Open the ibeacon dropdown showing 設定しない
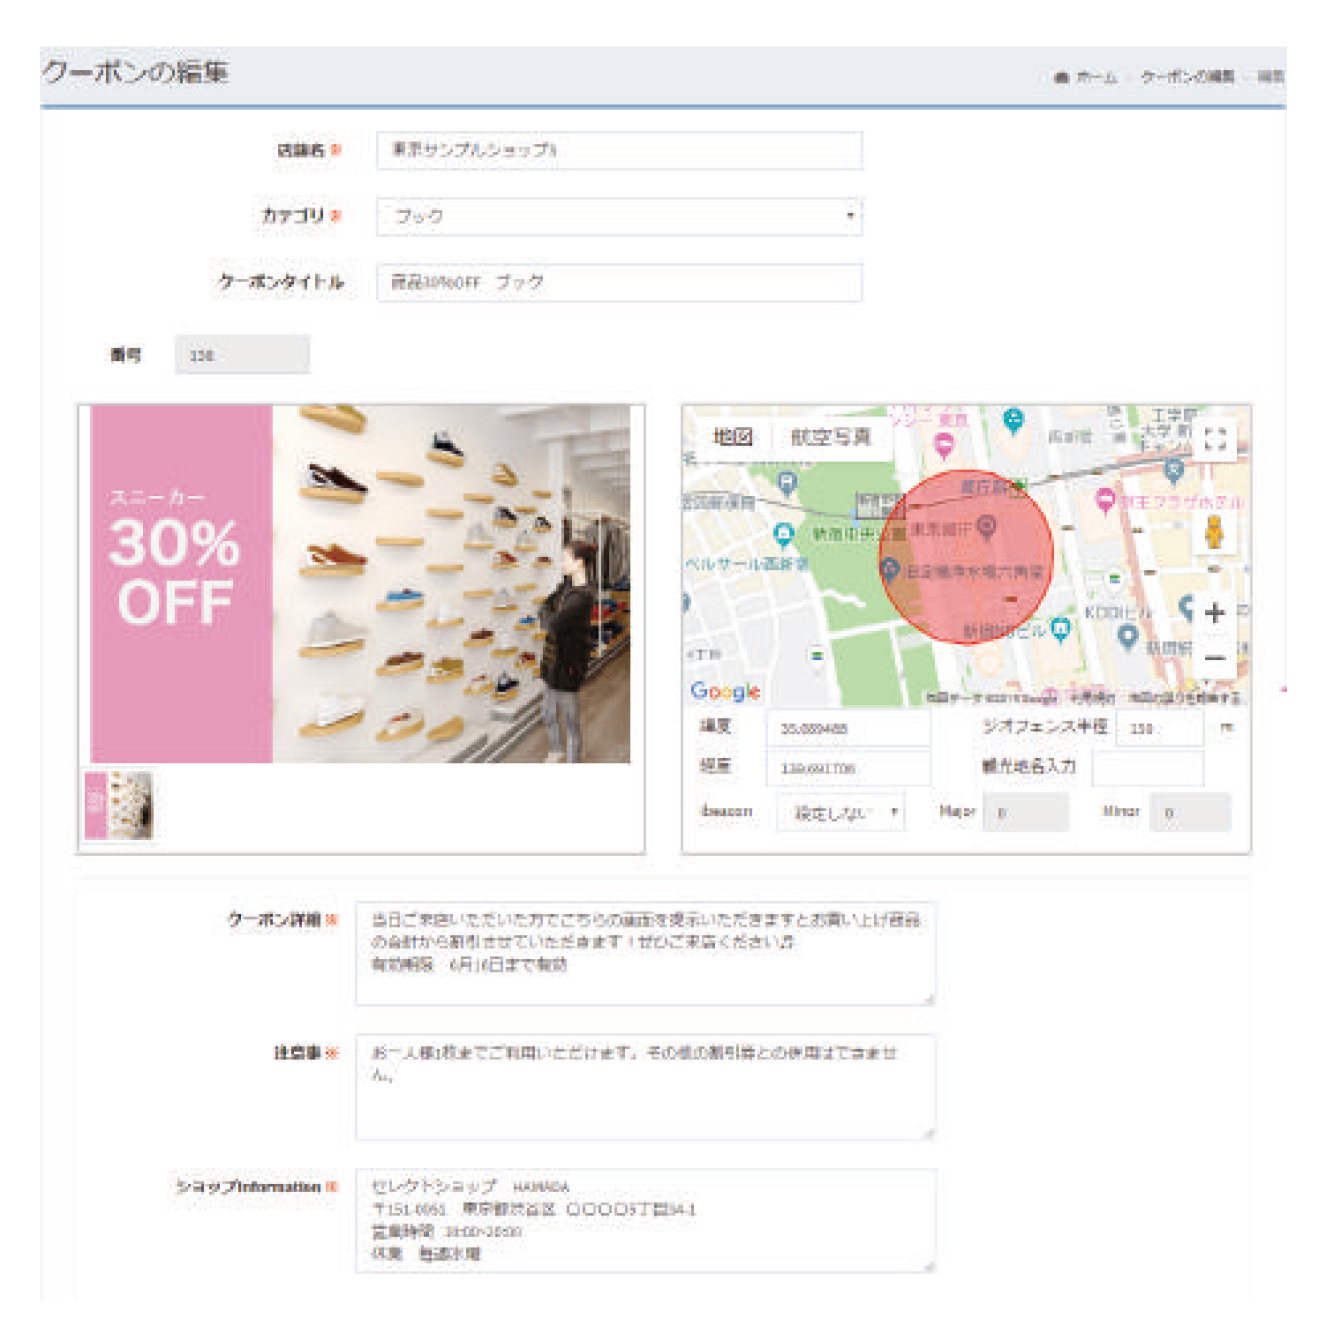 840,812
